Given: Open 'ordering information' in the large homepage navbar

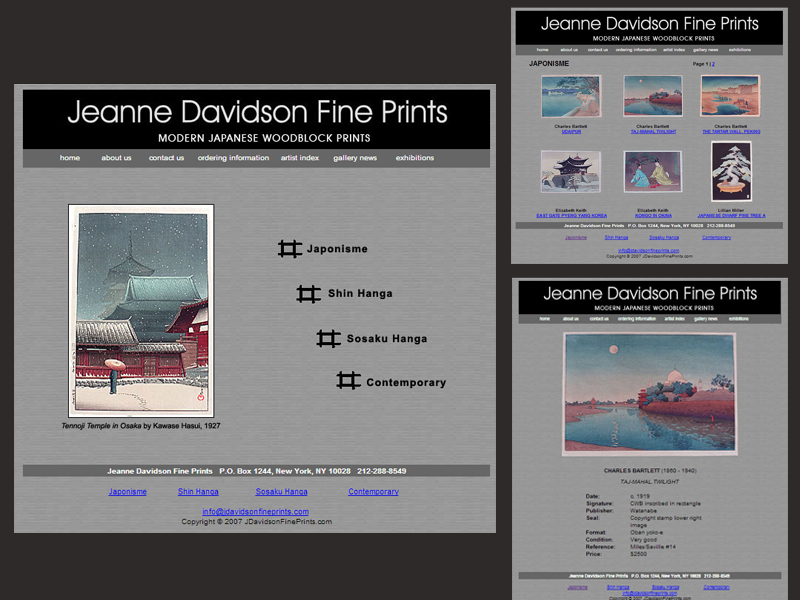Looking at the screenshot, I should coord(233,158).
